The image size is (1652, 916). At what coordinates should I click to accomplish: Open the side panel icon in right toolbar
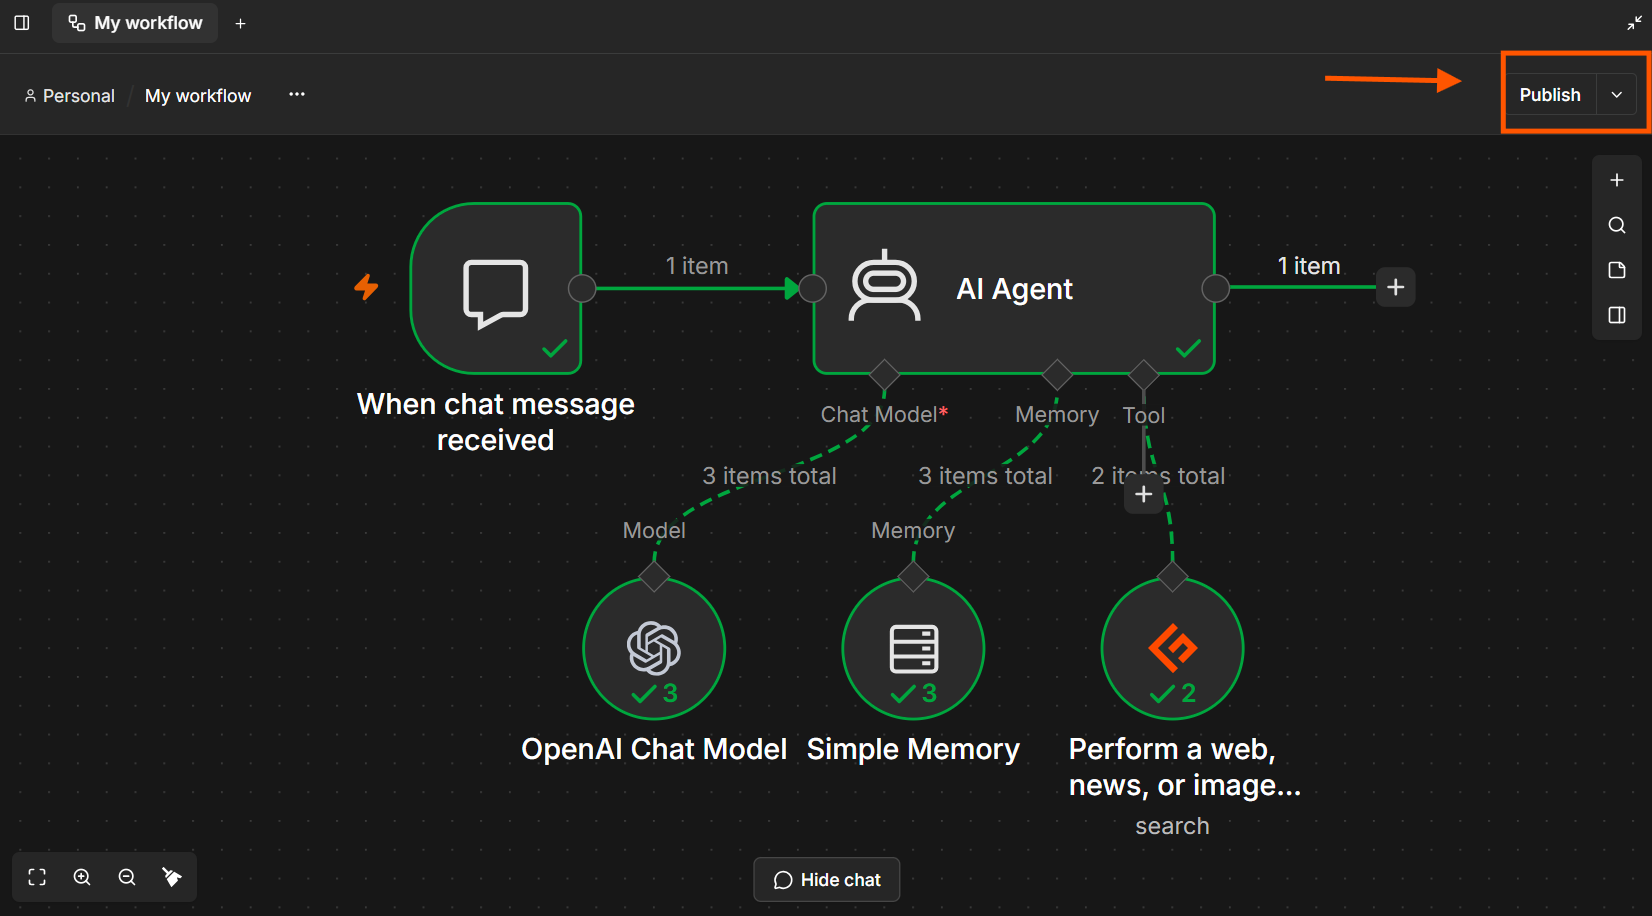click(1617, 315)
